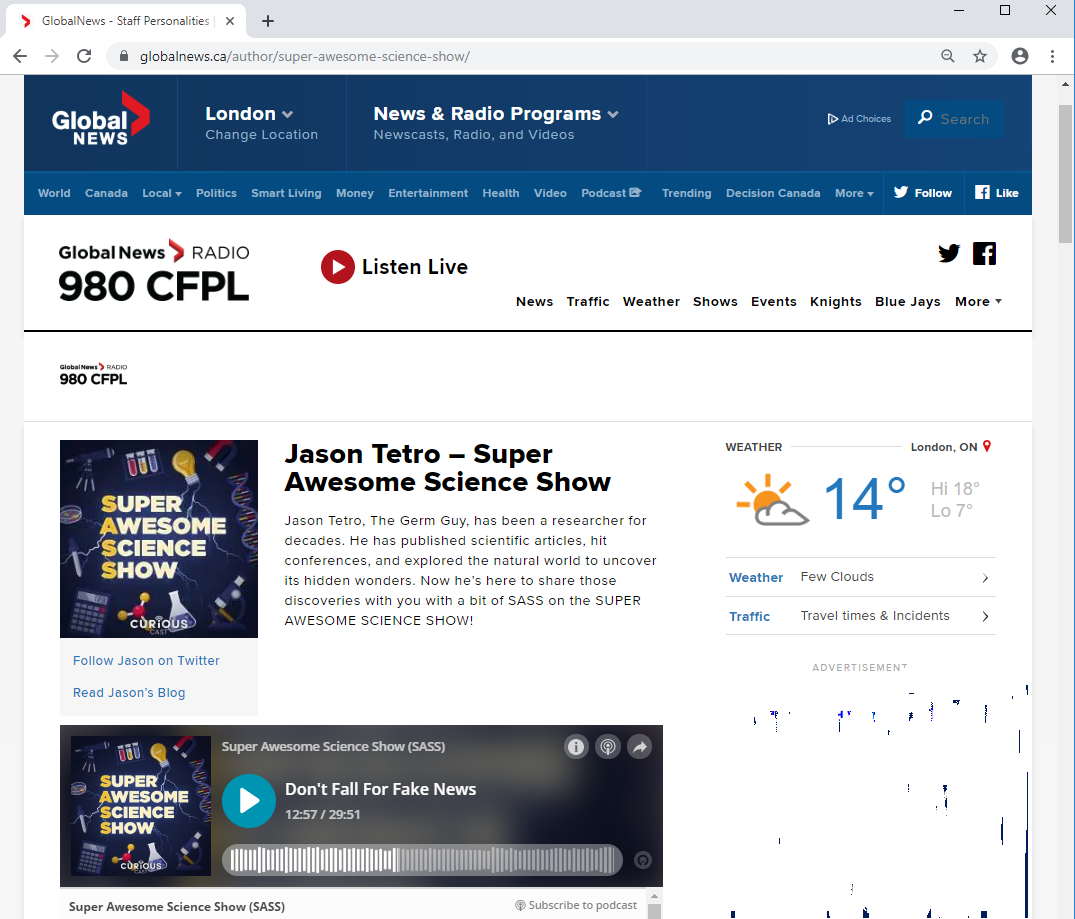The width and height of the screenshot is (1075, 919).
Task: Open the World section
Action: click(54, 193)
